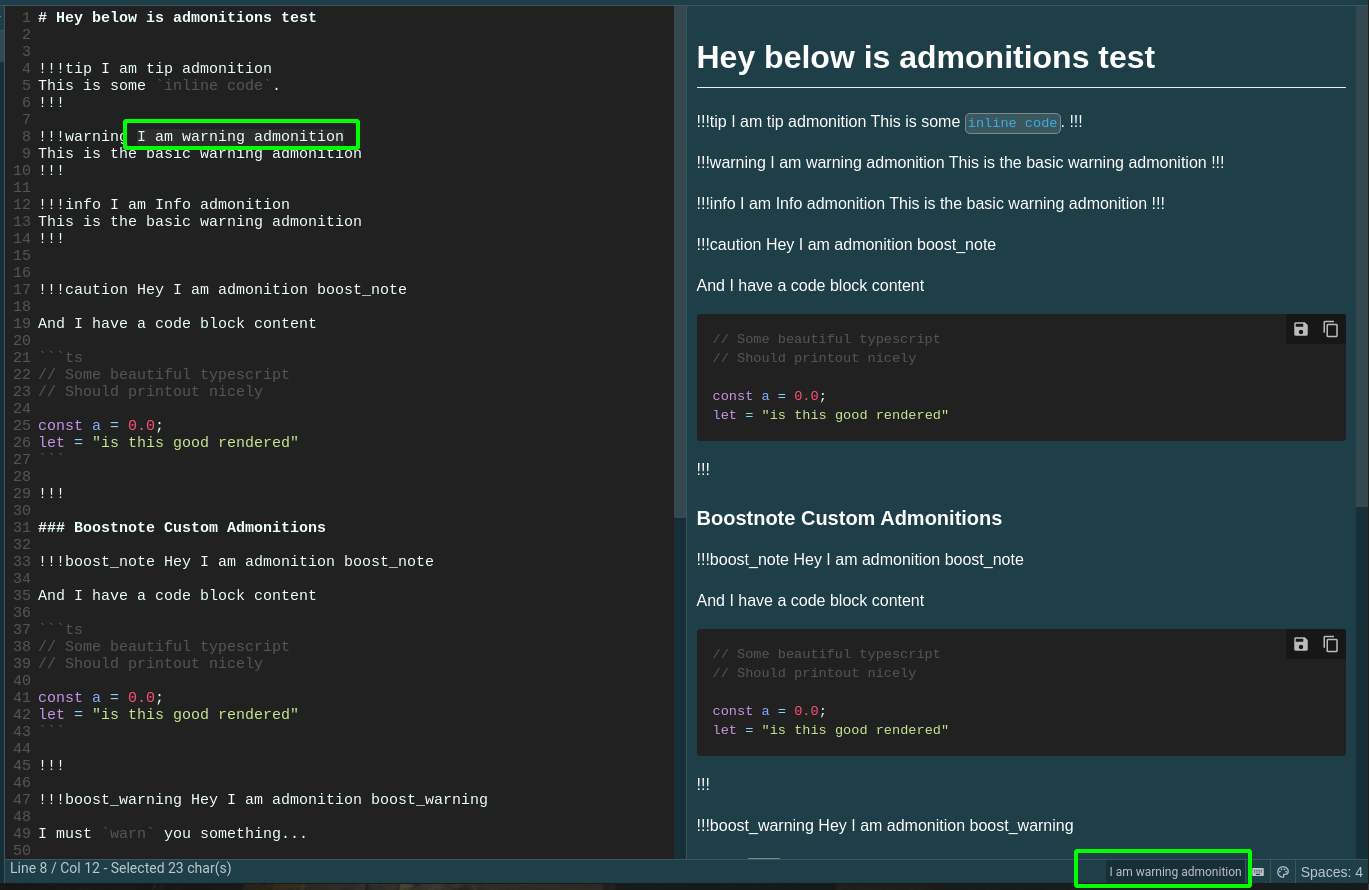Copy the second rendered code block under Boostnote Custom Admonitions
Image resolution: width=1369 pixels, height=890 pixels.
coord(1330,644)
